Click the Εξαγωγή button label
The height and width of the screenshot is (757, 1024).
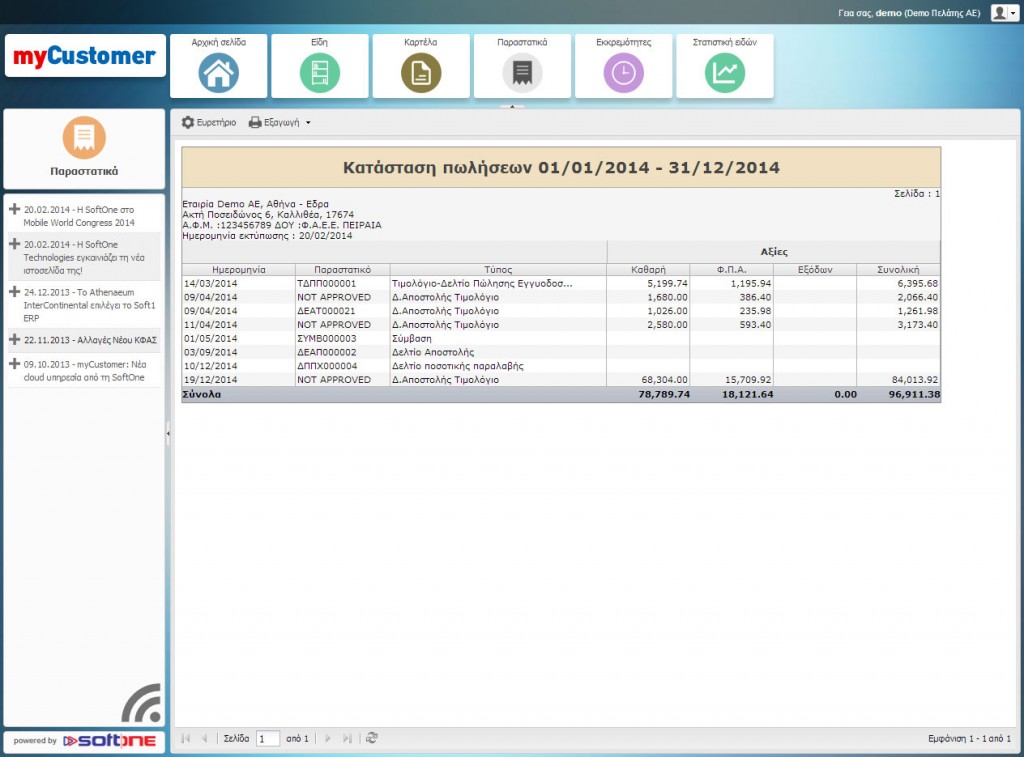(281, 122)
